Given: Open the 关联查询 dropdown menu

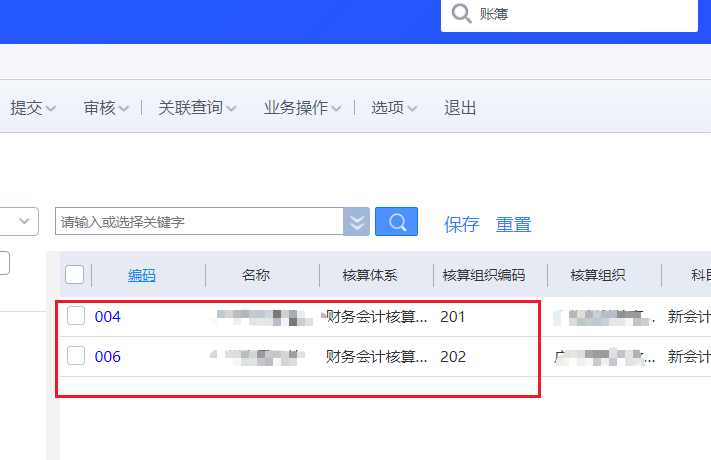Looking at the screenshot, I should (197, 108).
